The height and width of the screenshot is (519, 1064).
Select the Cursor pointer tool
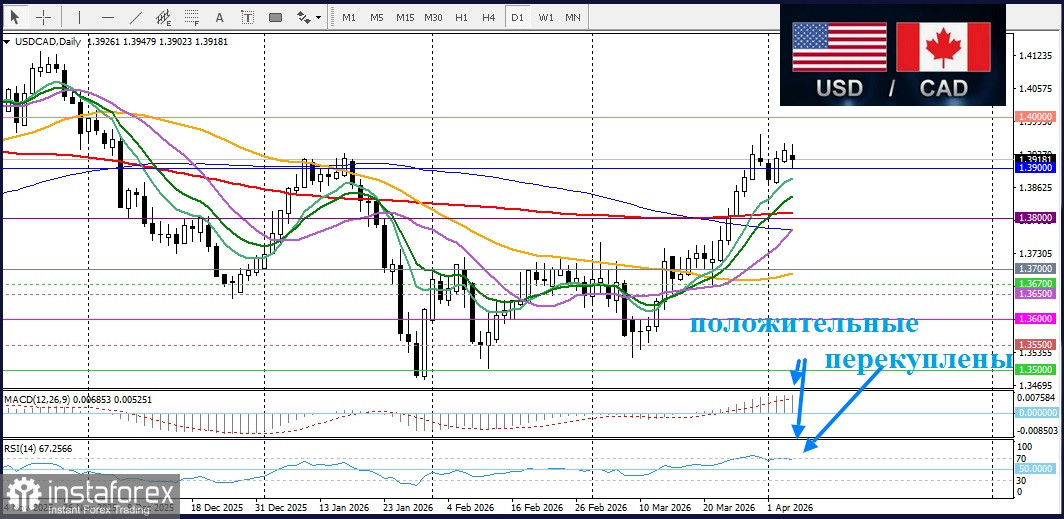tap(15, 17)
